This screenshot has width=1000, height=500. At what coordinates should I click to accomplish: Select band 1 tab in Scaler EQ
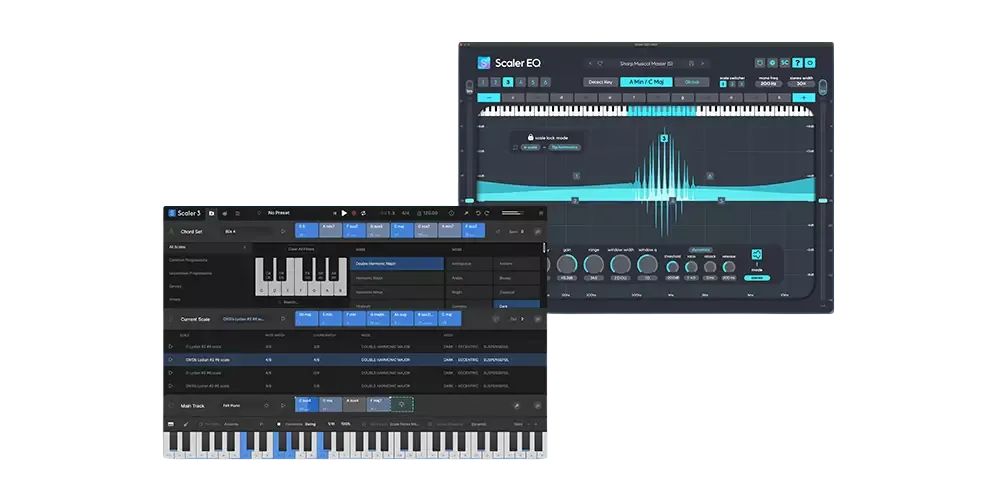[x=483, y=82]
